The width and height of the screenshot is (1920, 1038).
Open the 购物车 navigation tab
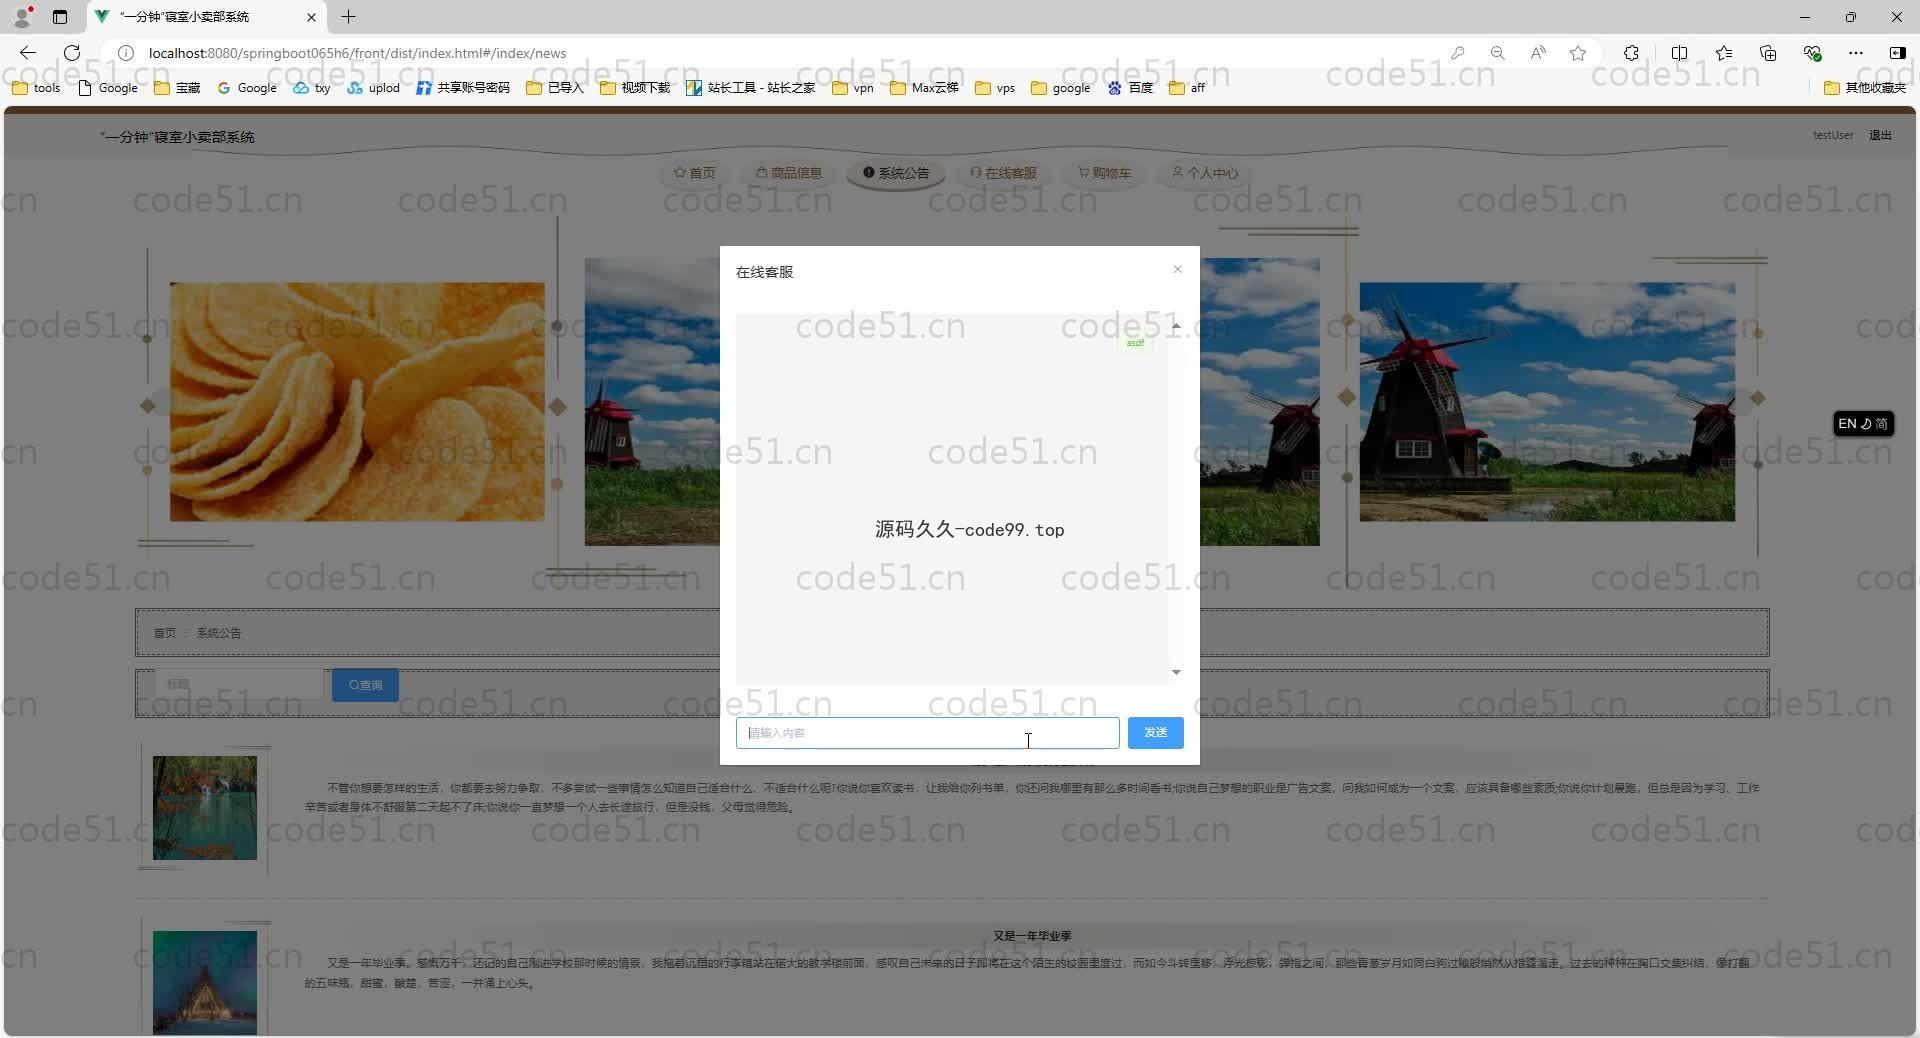click(x=1104, y=173)
